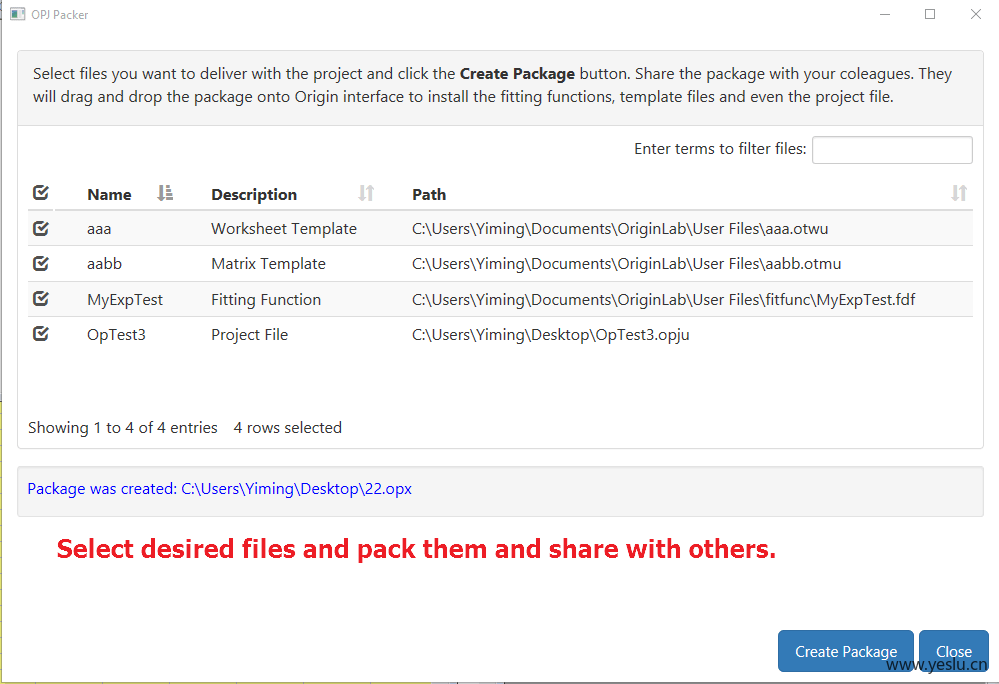
Task: Click the Path column header
Action: [429, 194]
